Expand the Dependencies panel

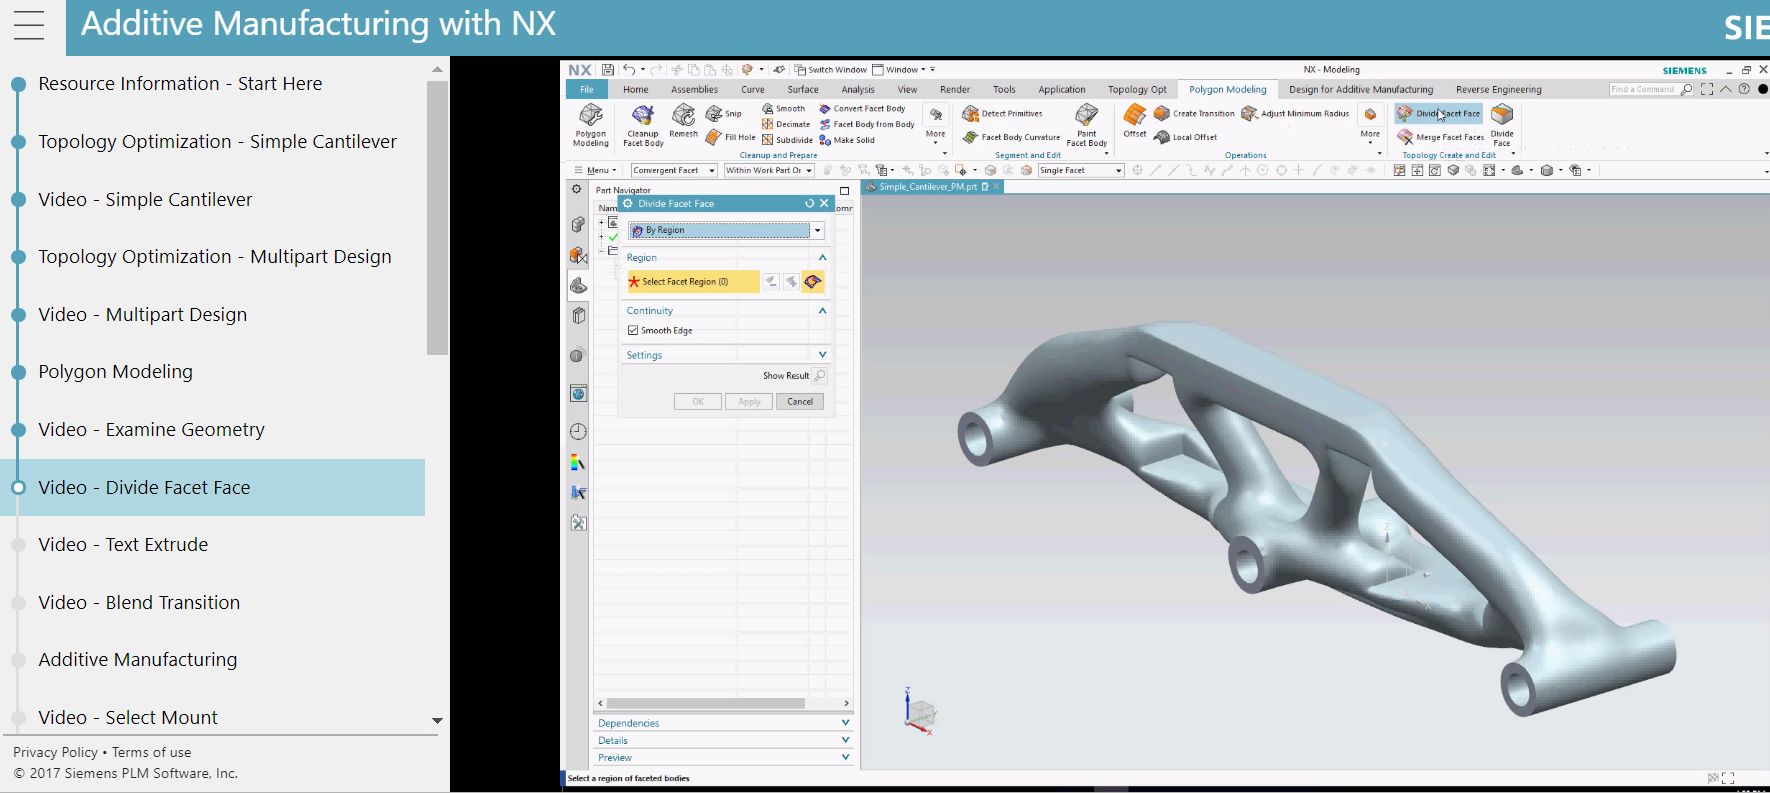(723, 723)
